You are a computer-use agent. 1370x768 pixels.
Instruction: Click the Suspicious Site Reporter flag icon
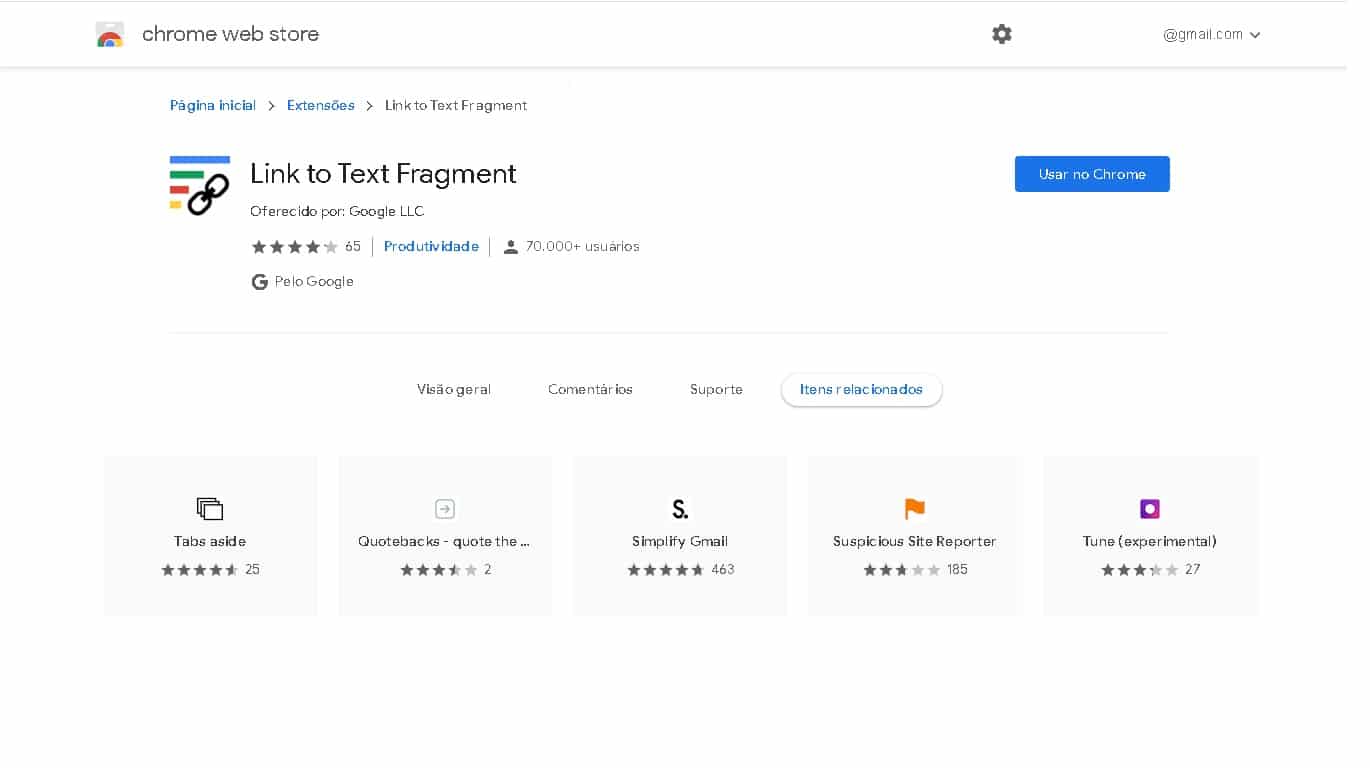[x=915, y=509]
